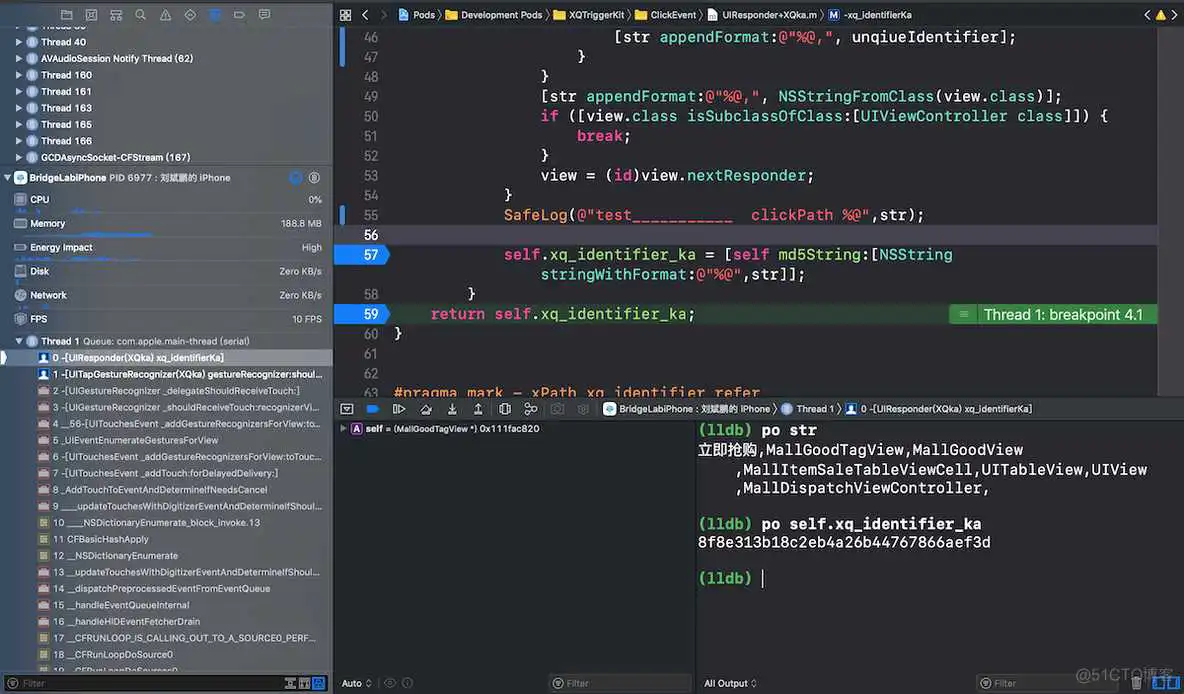Click the Step Into debug button
Image resolution: width=1184 pixels, height=694 pixels.
click(452, 409)
